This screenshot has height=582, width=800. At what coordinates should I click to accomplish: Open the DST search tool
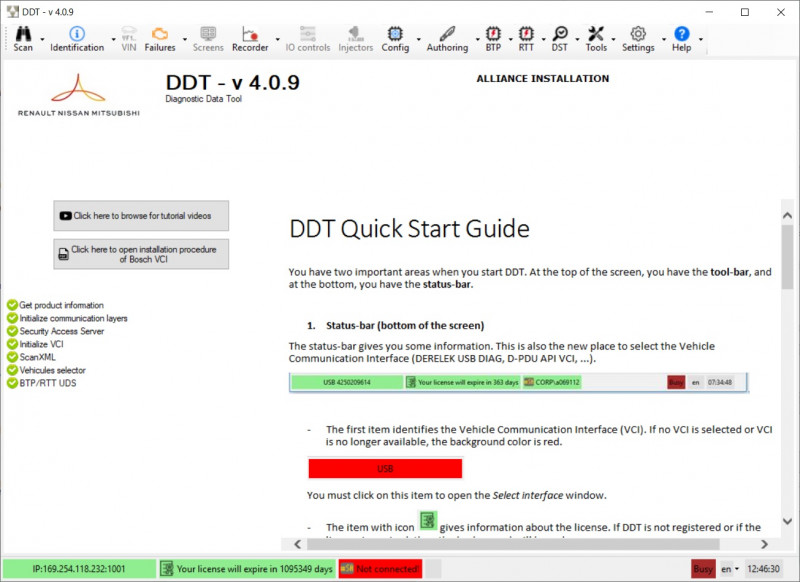(x=560, y=39)
